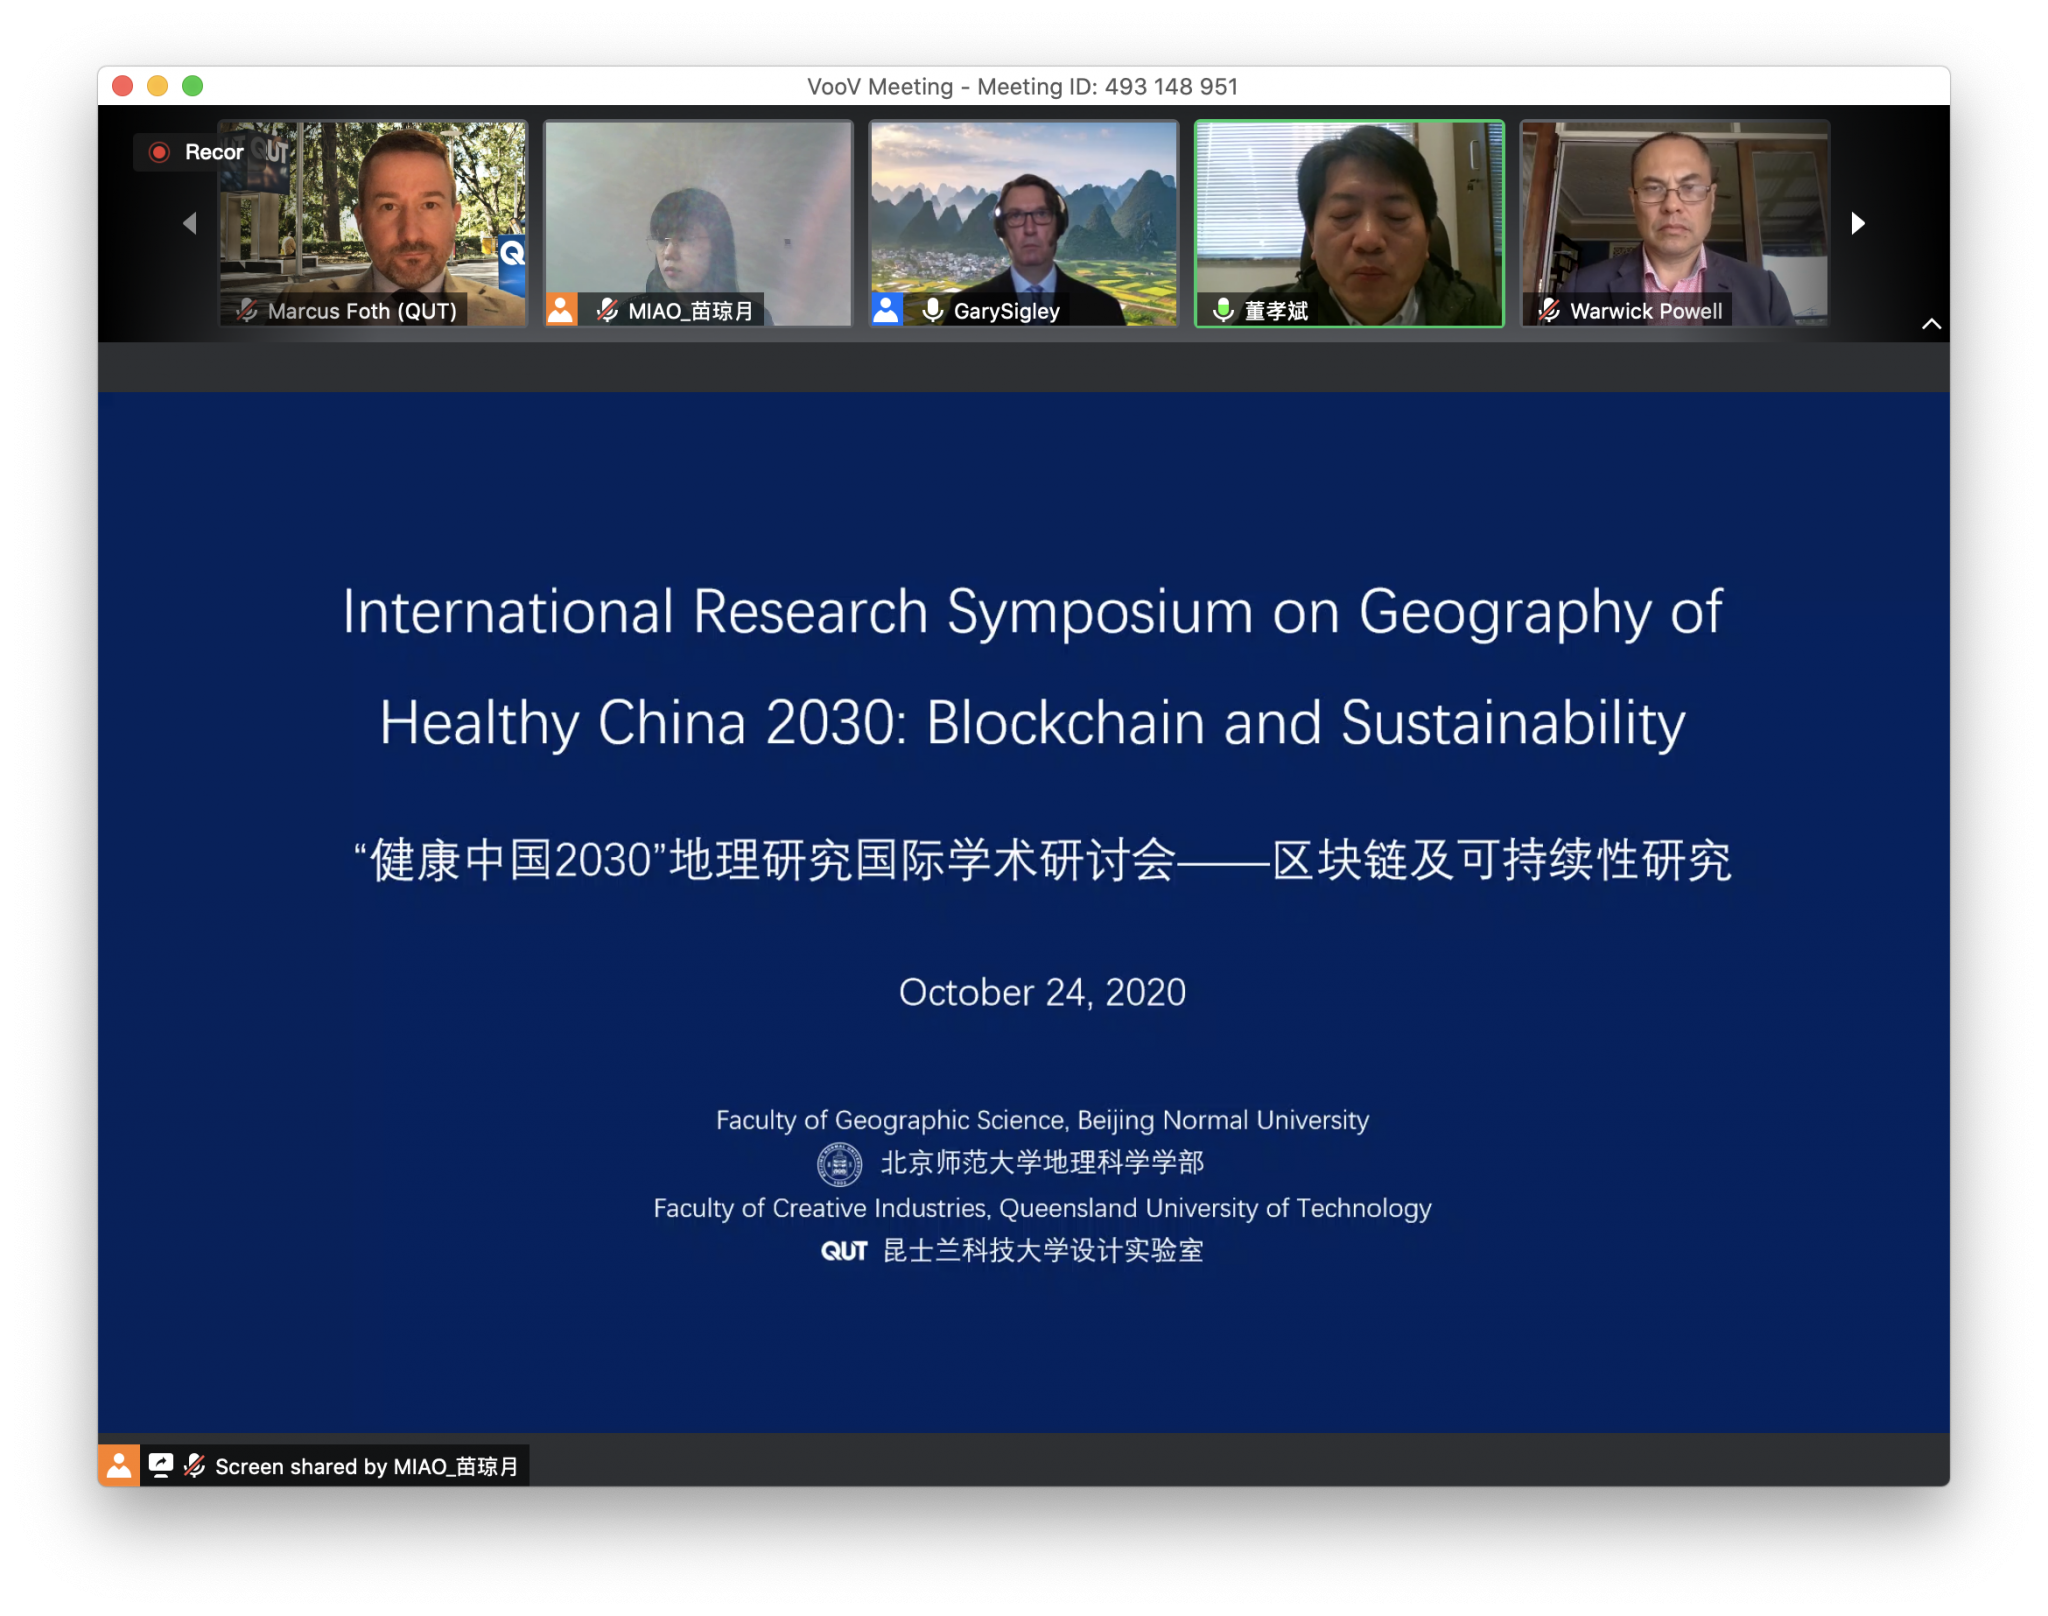The height and width of the screenshot is (1616, 2048).
Task: Click the blue attendee icon on GarySigley's video tile
Action: (886, 309)
